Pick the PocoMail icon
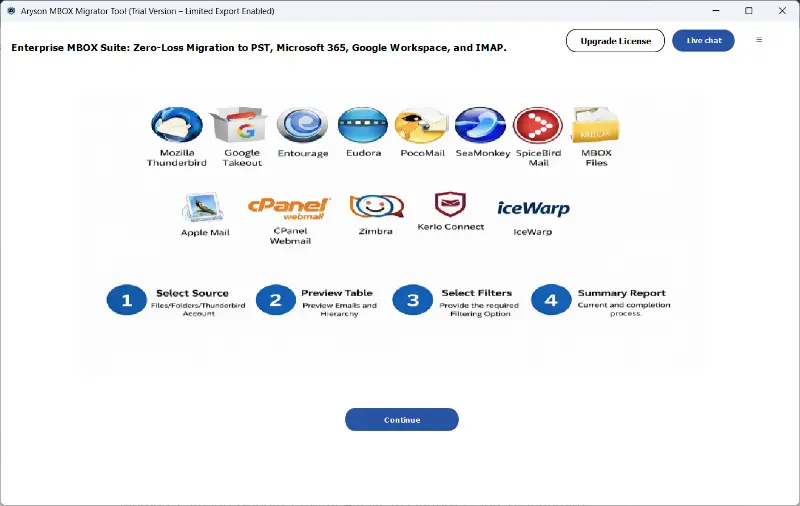The image size is (800, 506). [x=421, y=125]
